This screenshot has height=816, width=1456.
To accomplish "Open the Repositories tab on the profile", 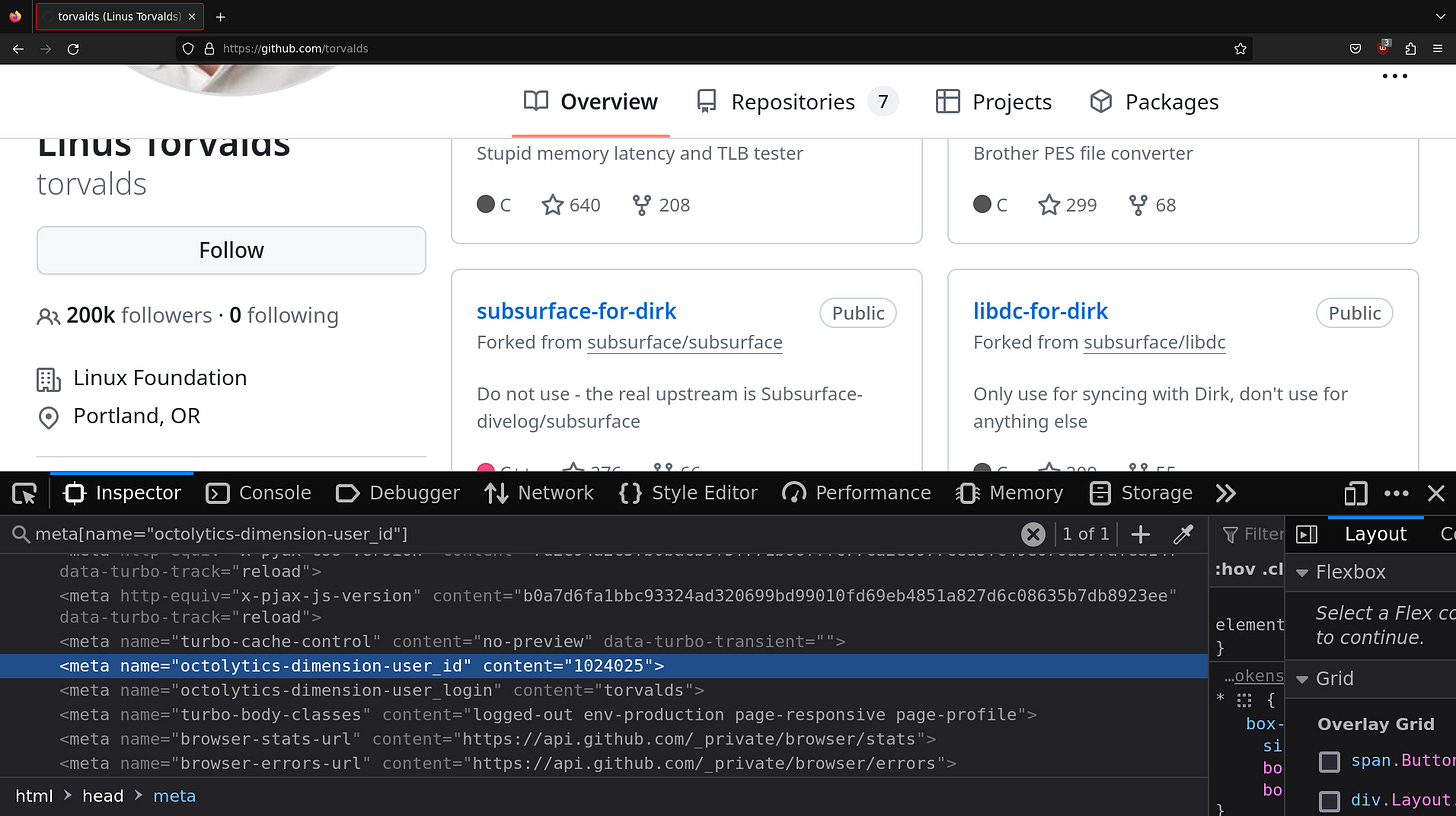I will (795, 101).
